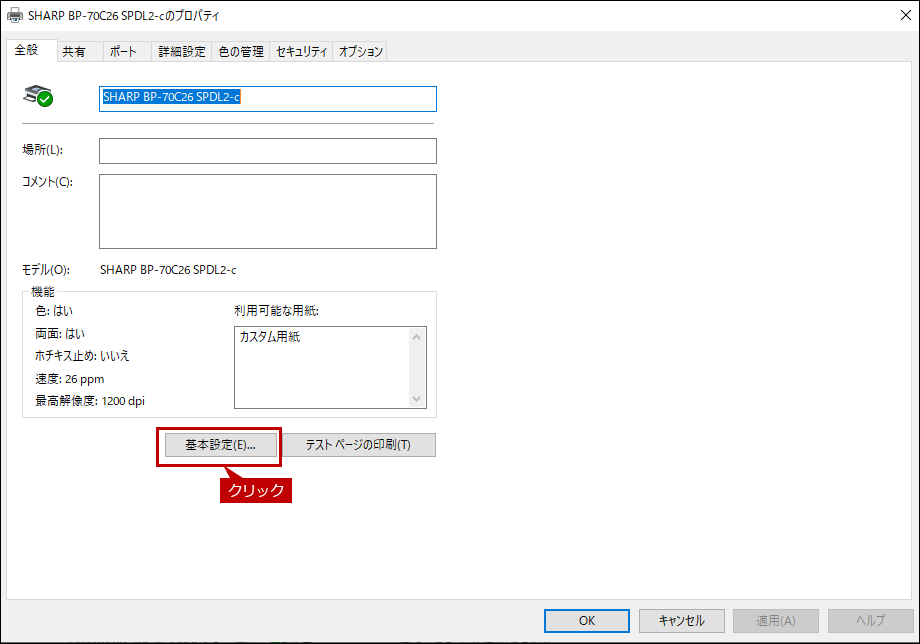
Task: Click the paper list scroll down arrow
Action: click(x=417, y=398)
